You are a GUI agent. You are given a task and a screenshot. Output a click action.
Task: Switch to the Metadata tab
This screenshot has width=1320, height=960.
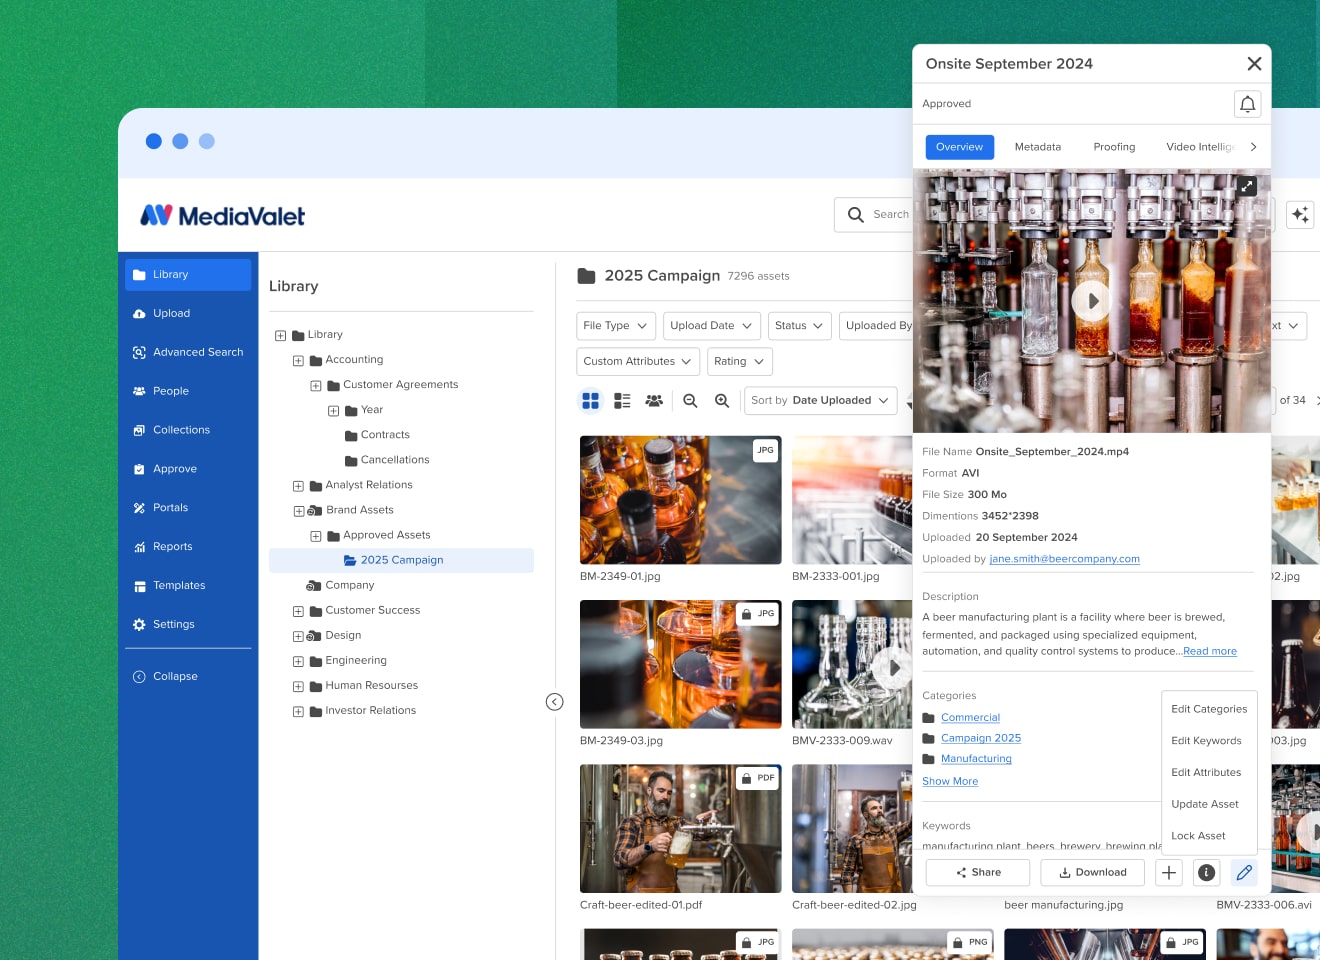(1038, 147)
